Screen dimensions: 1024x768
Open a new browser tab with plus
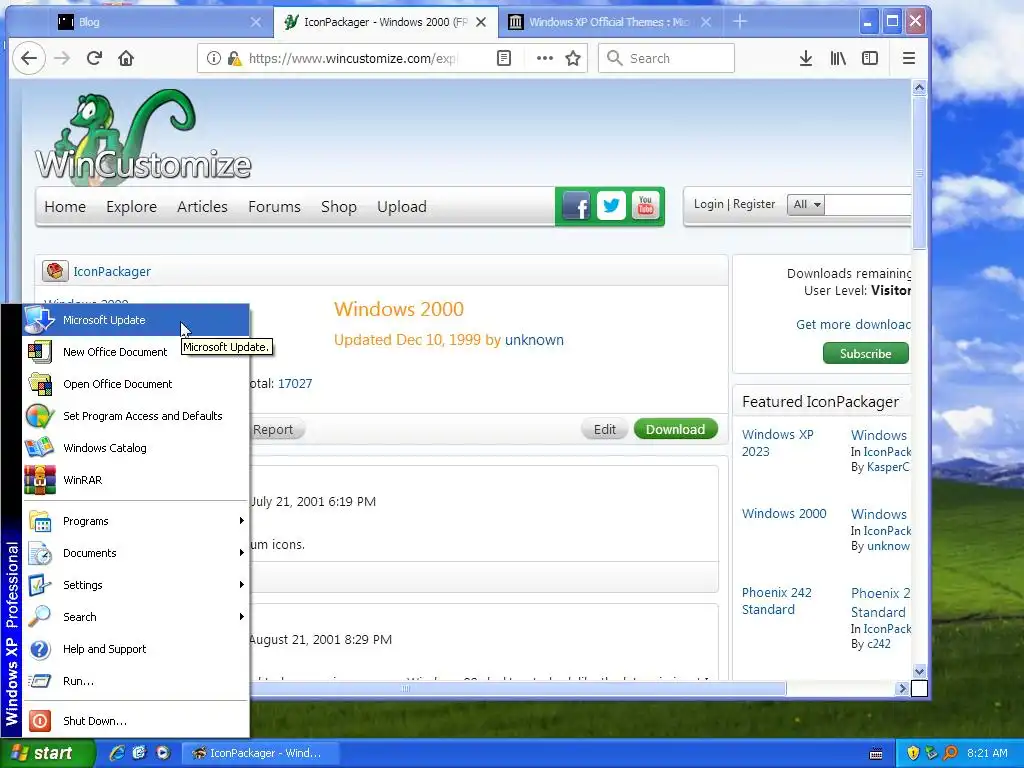tap(739, 22)
